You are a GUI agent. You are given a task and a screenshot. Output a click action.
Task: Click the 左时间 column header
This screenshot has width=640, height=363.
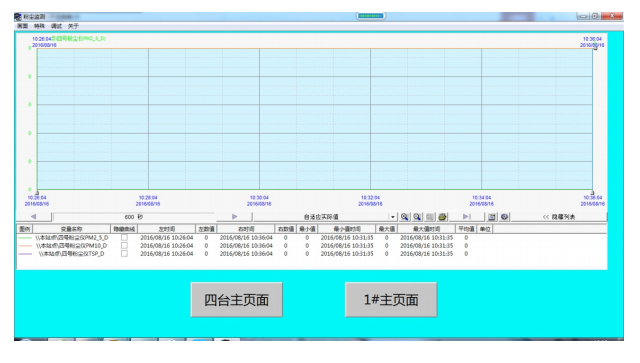(x=167, y=229)
